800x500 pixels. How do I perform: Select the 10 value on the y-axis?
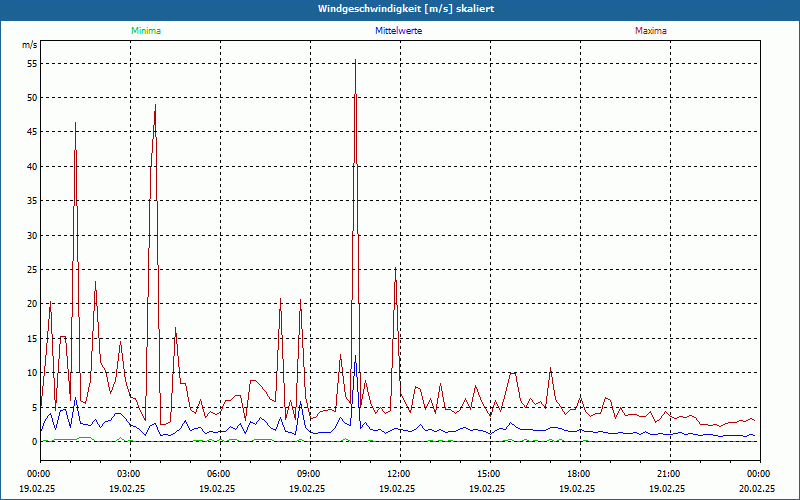click(x=32, y=373)
